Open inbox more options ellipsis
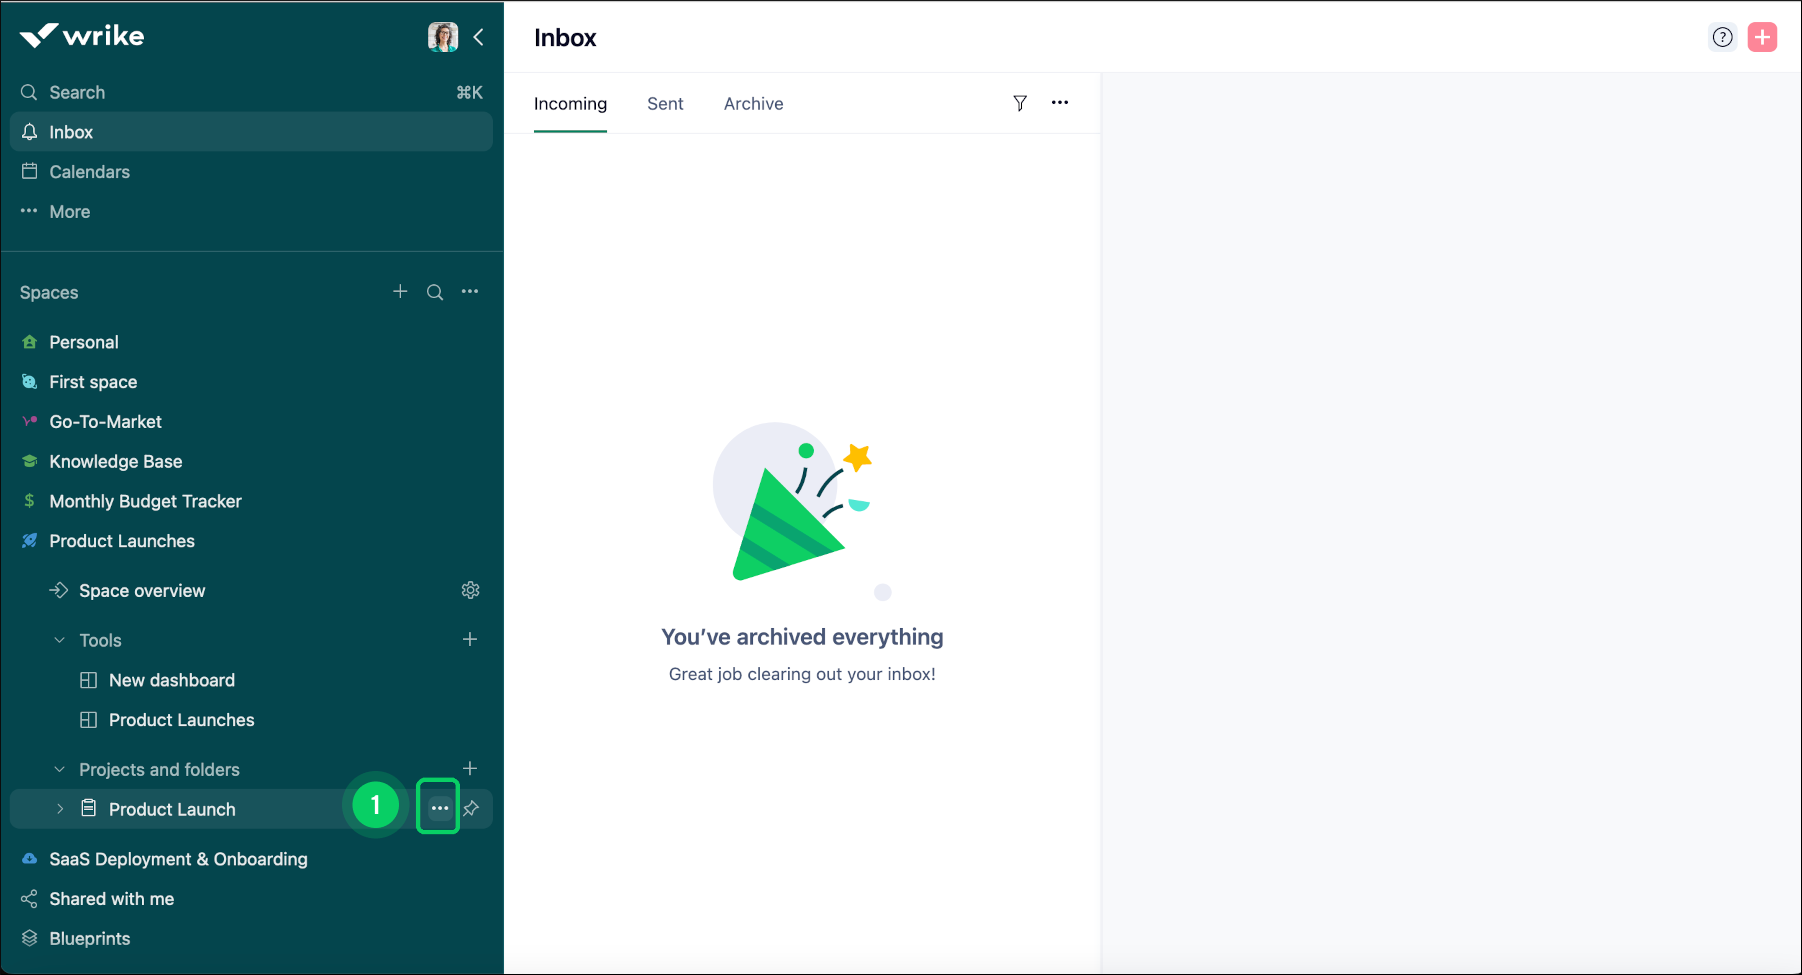Screen dimensions: 1802x975 pyautogui.click(x=1060, y=103)
